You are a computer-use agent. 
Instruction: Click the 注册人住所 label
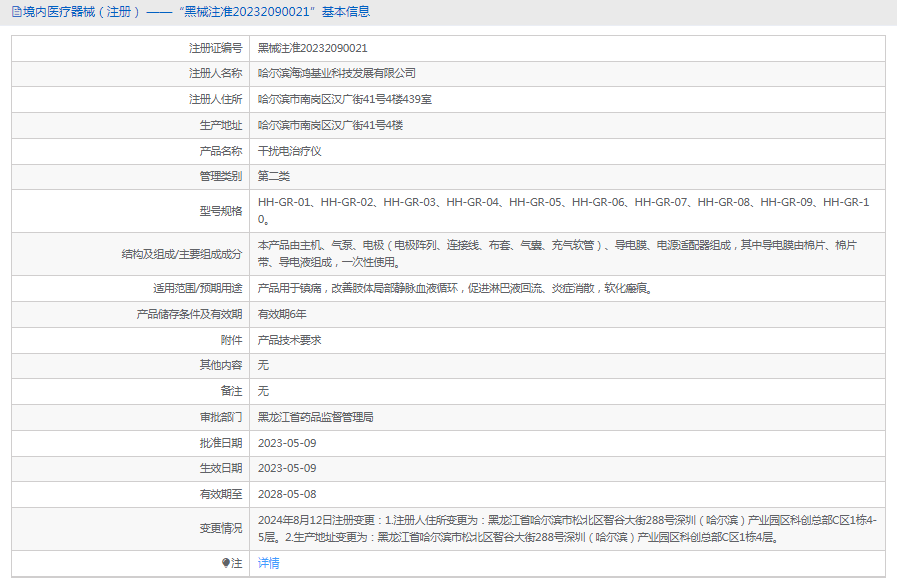click(216, 100)
